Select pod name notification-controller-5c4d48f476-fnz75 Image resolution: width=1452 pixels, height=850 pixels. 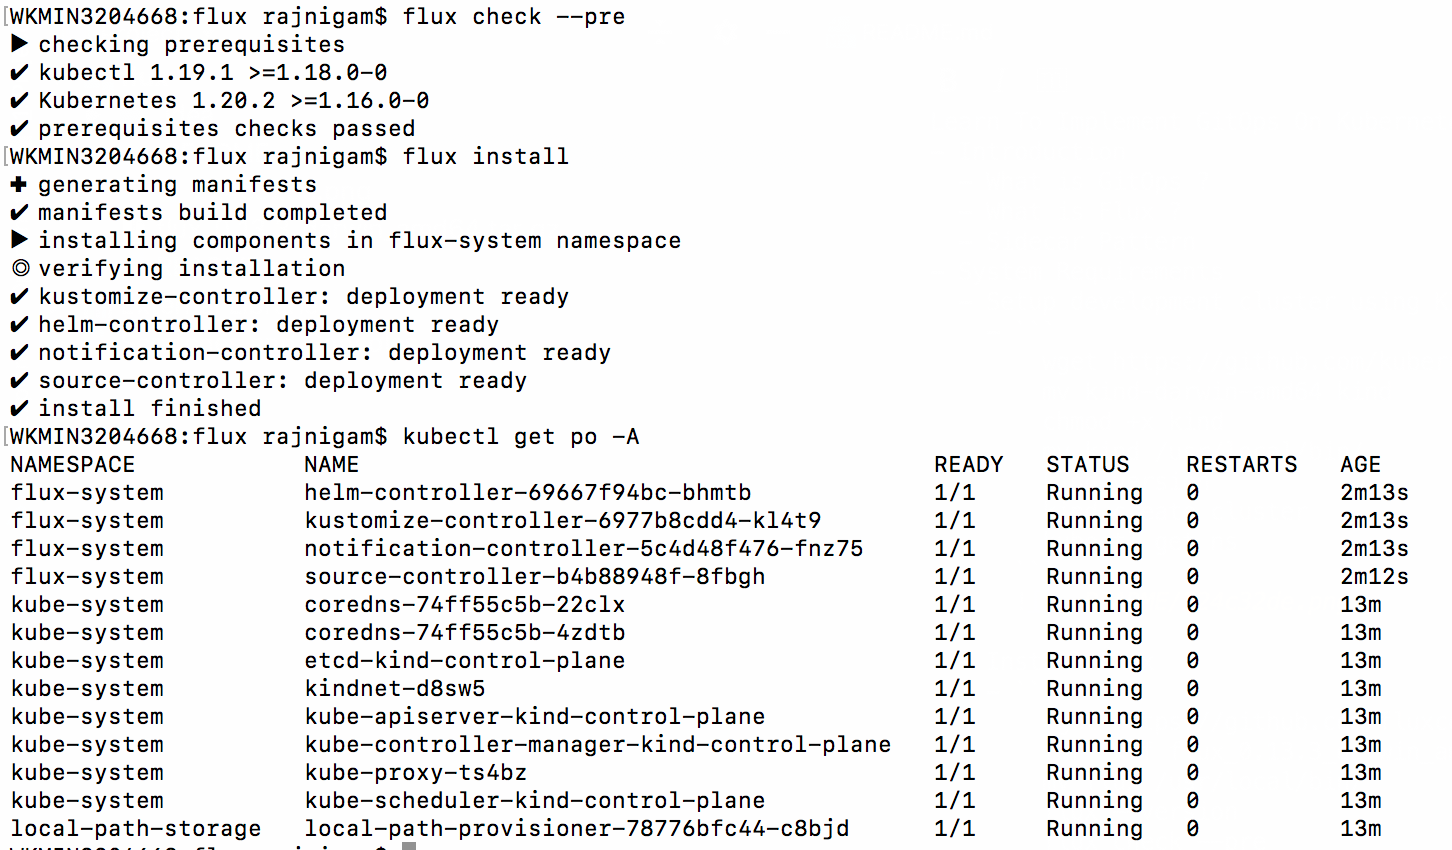(x=584, y=549)
